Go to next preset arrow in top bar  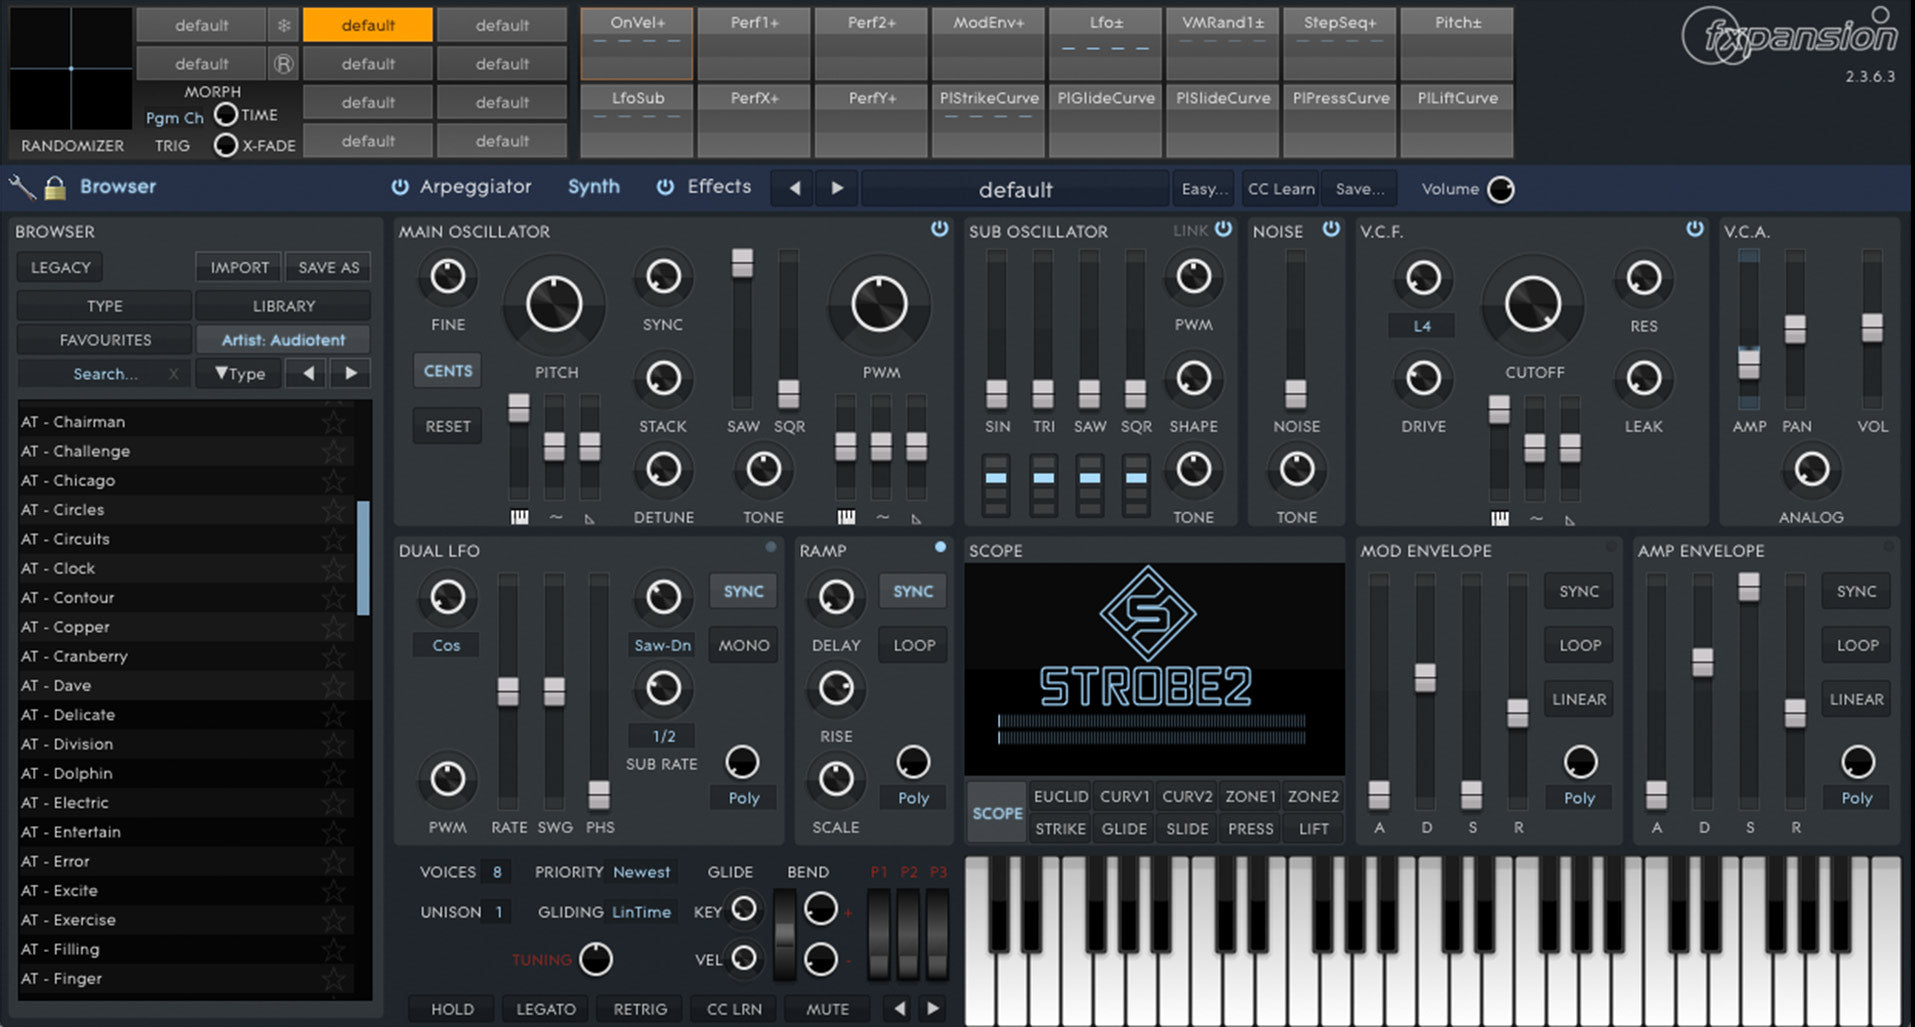click(x=837, y=188)
